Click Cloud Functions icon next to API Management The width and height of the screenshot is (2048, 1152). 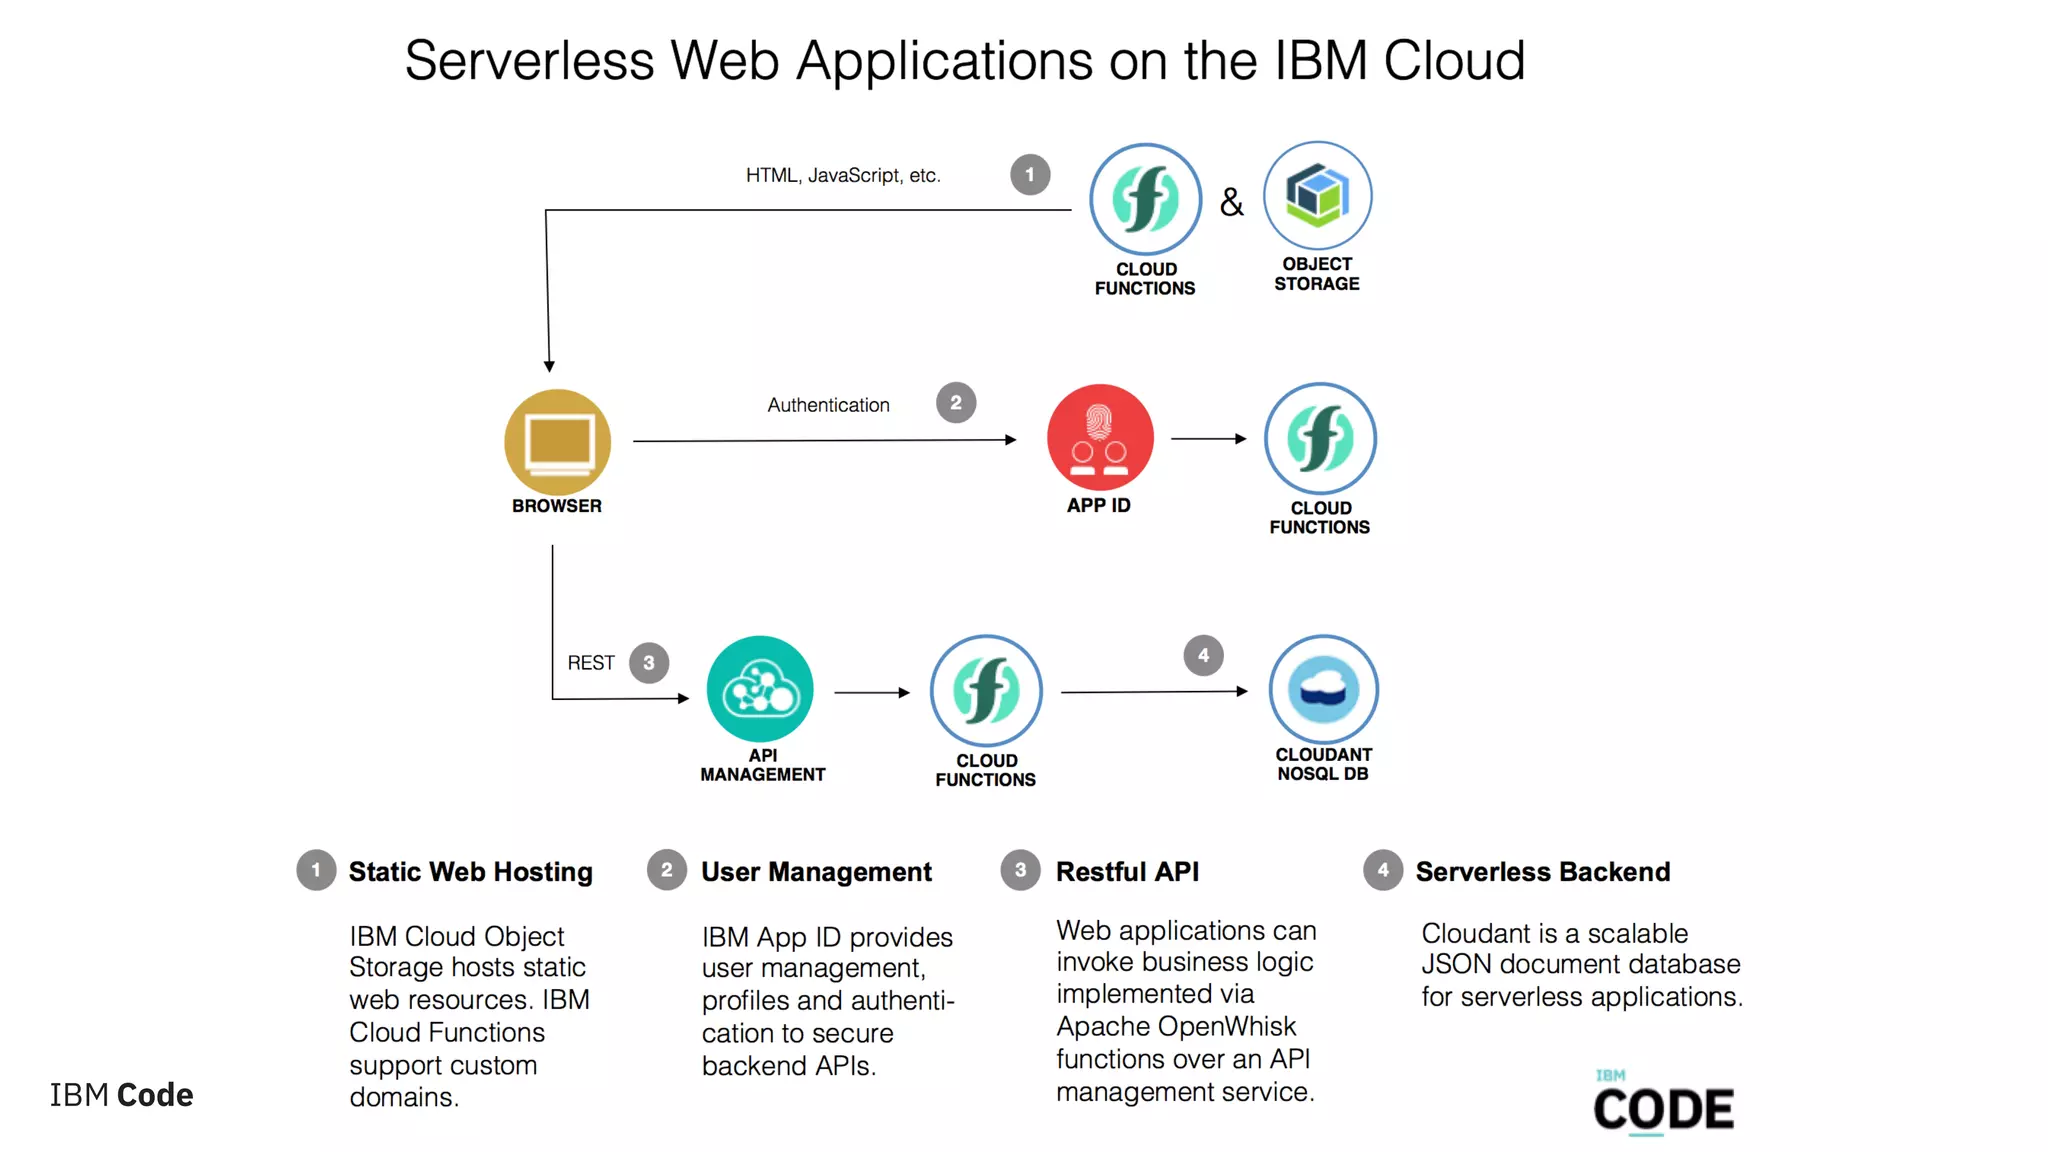(x=986, y=690)
